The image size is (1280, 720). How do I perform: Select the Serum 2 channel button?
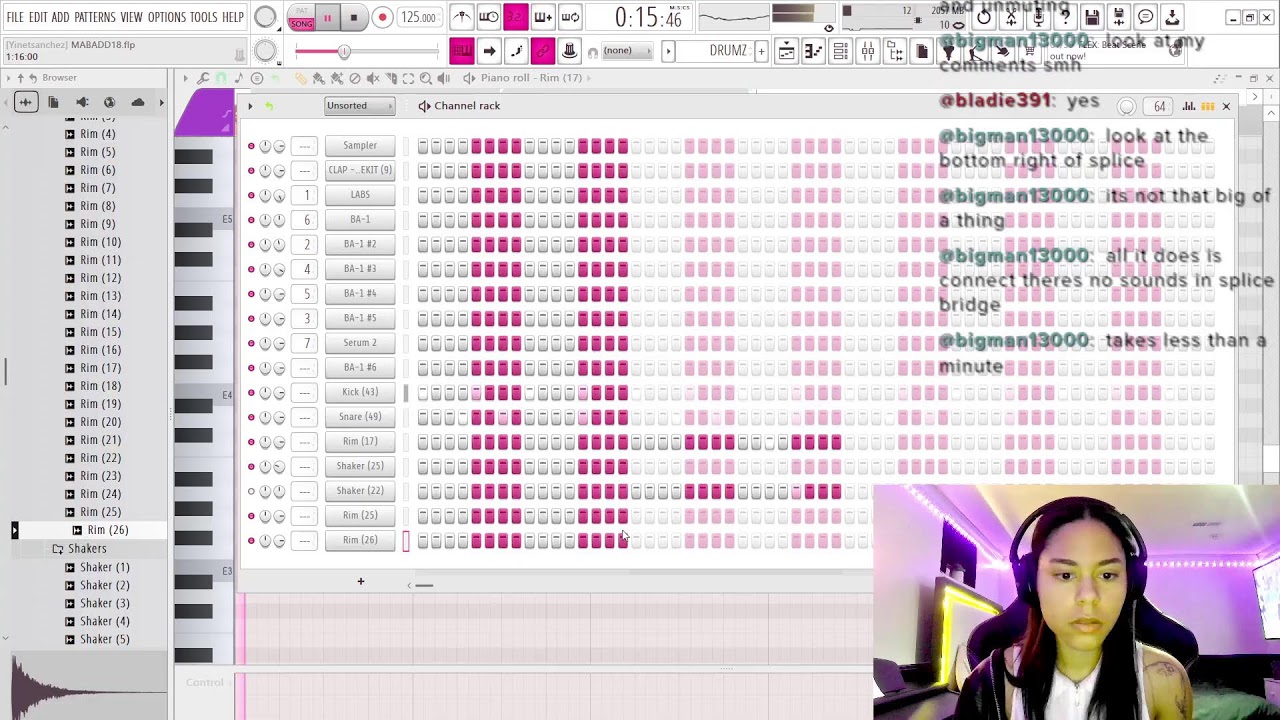click(360, 343)
